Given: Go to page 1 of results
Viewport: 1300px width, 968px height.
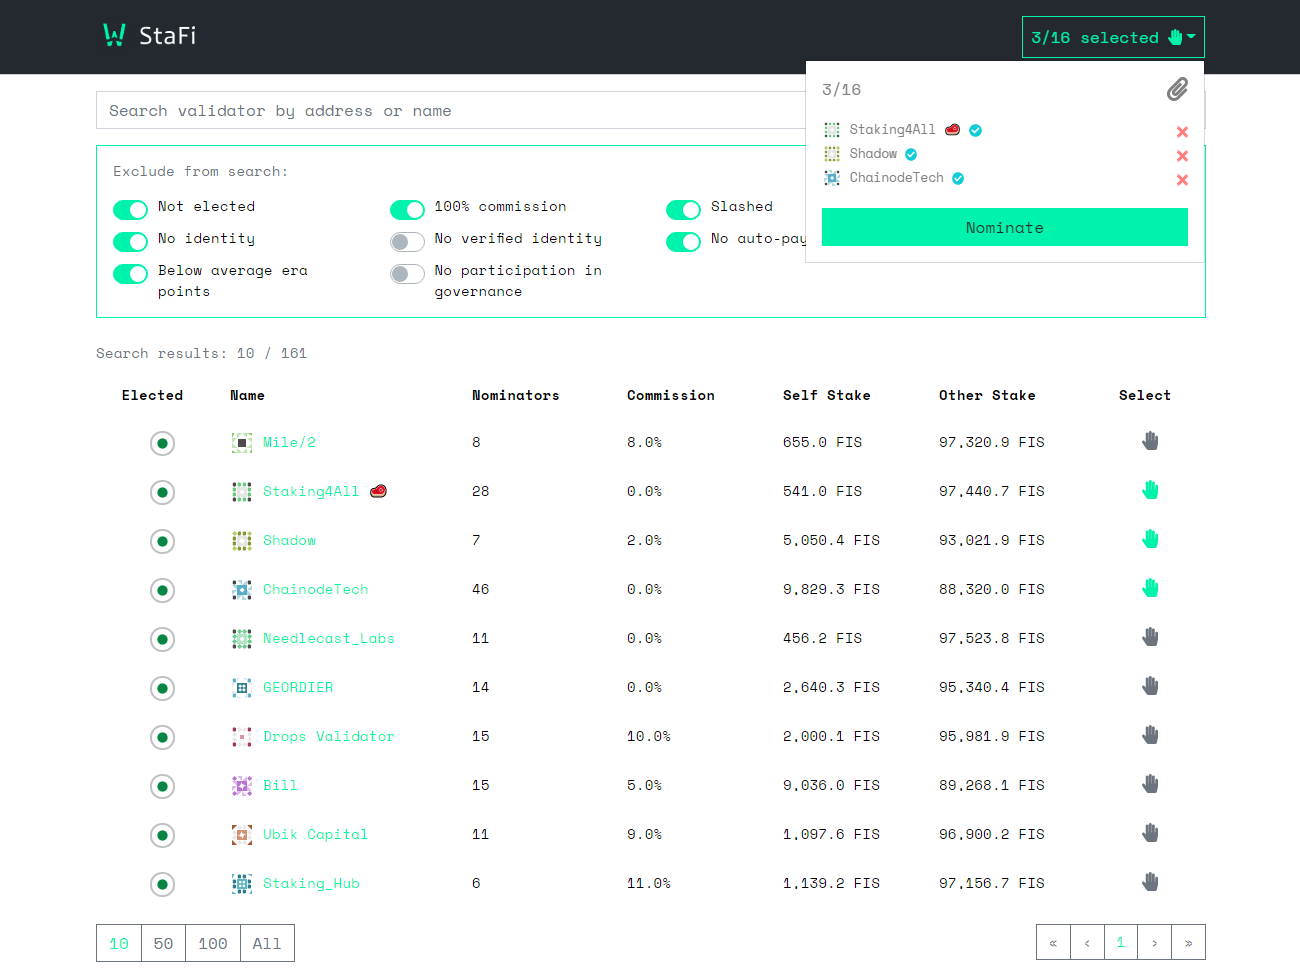Looking at the screenshot, I should (1121, 942).
